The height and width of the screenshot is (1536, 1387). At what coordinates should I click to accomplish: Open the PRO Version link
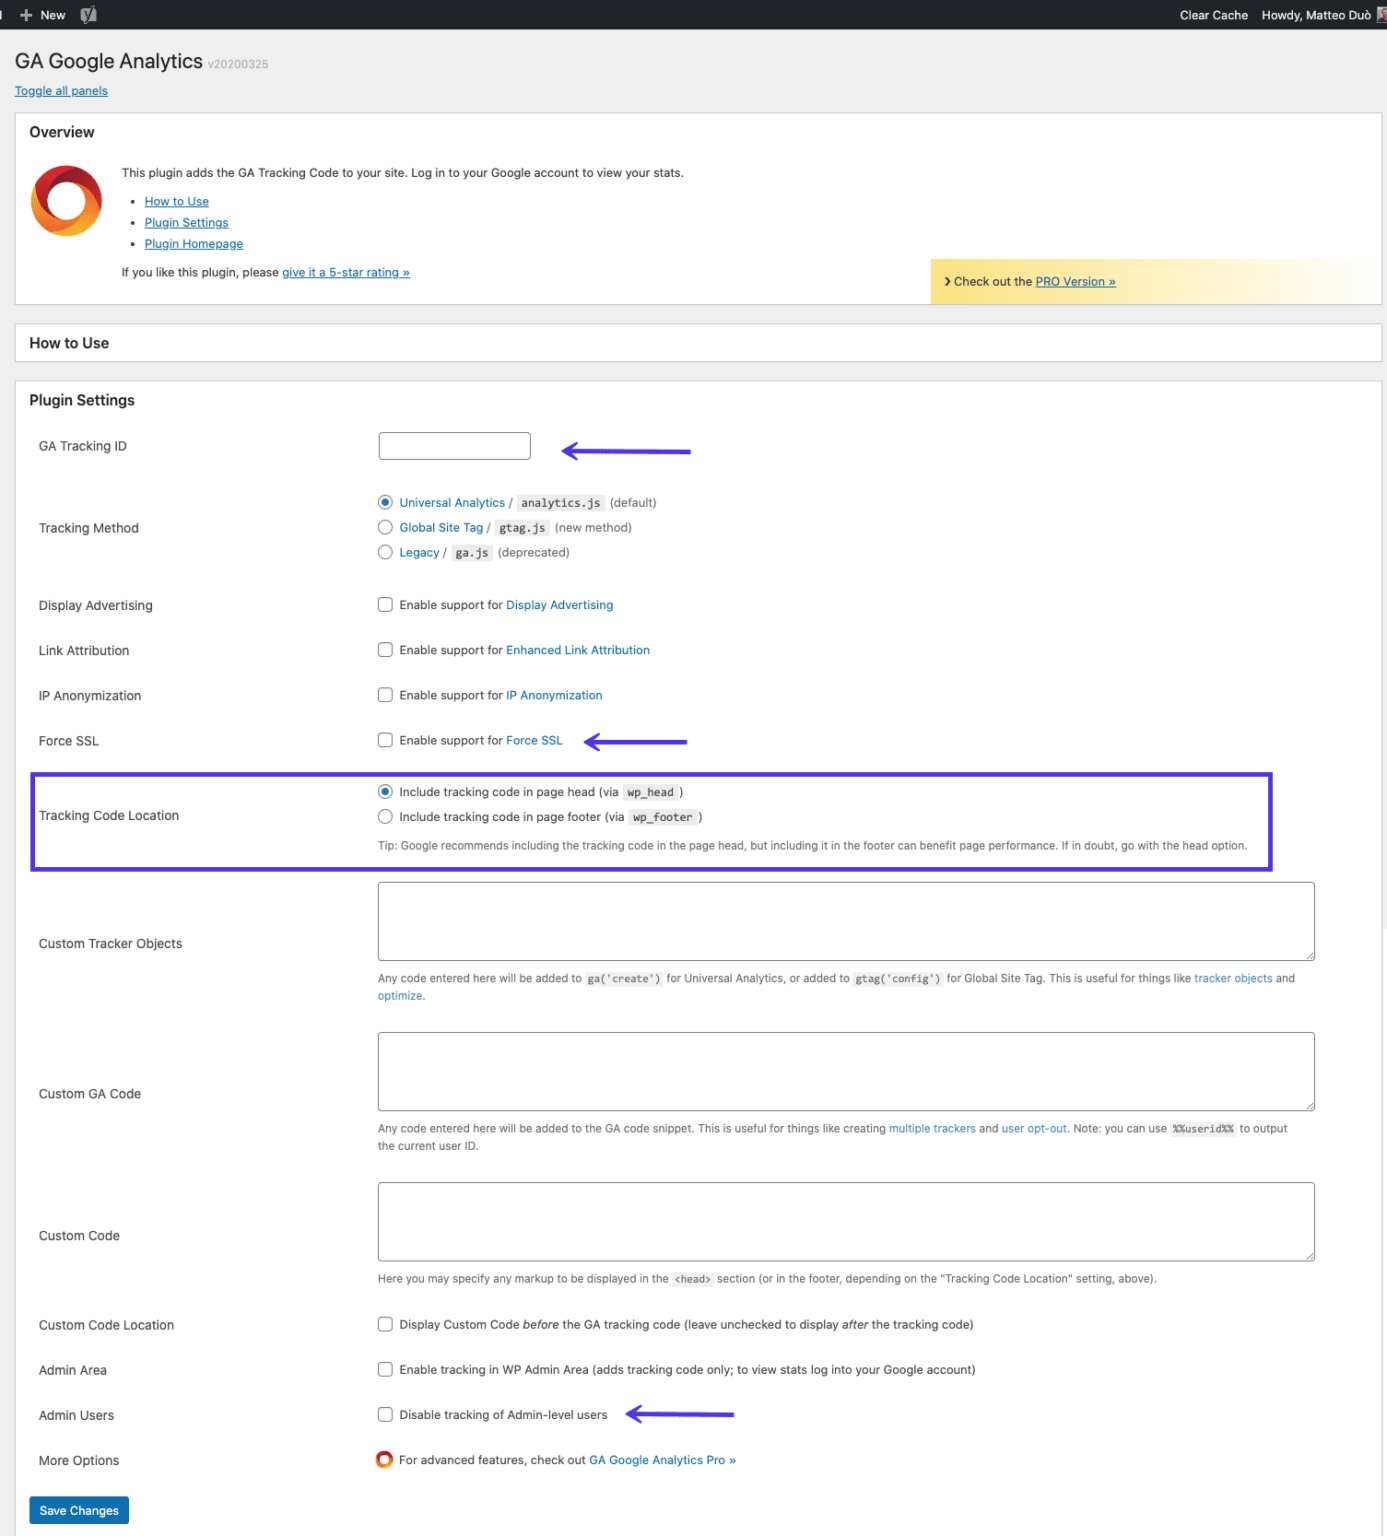tap(1075, 282)
